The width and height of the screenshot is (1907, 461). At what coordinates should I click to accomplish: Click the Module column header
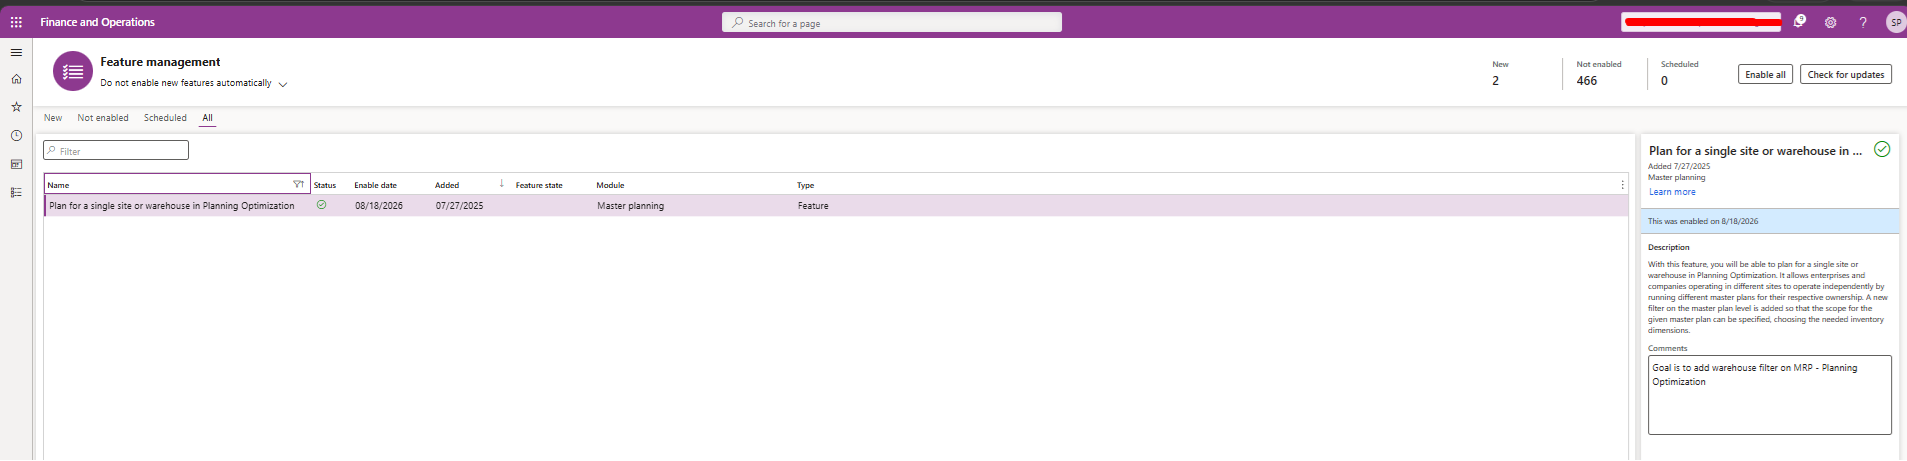tap(610, 185)
